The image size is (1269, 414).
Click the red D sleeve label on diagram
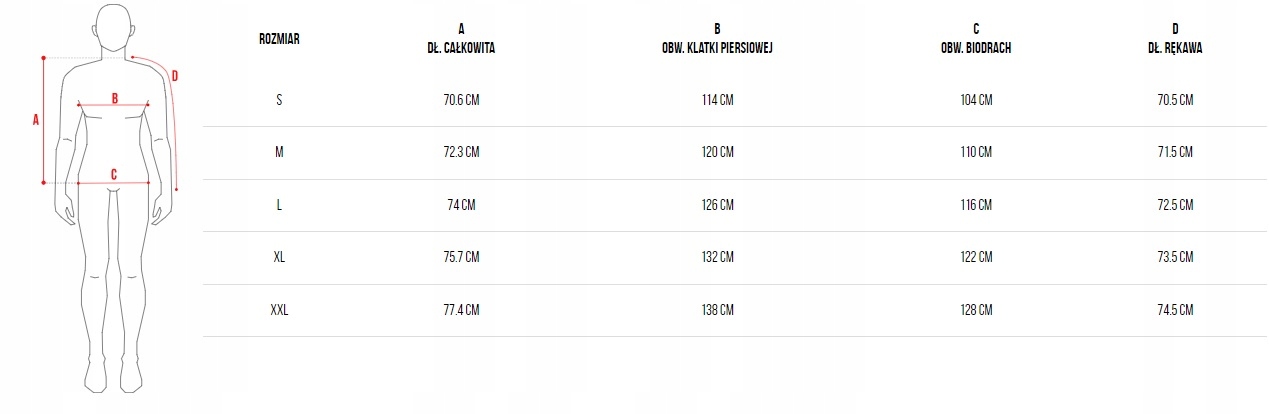click(x=175, y=75)
